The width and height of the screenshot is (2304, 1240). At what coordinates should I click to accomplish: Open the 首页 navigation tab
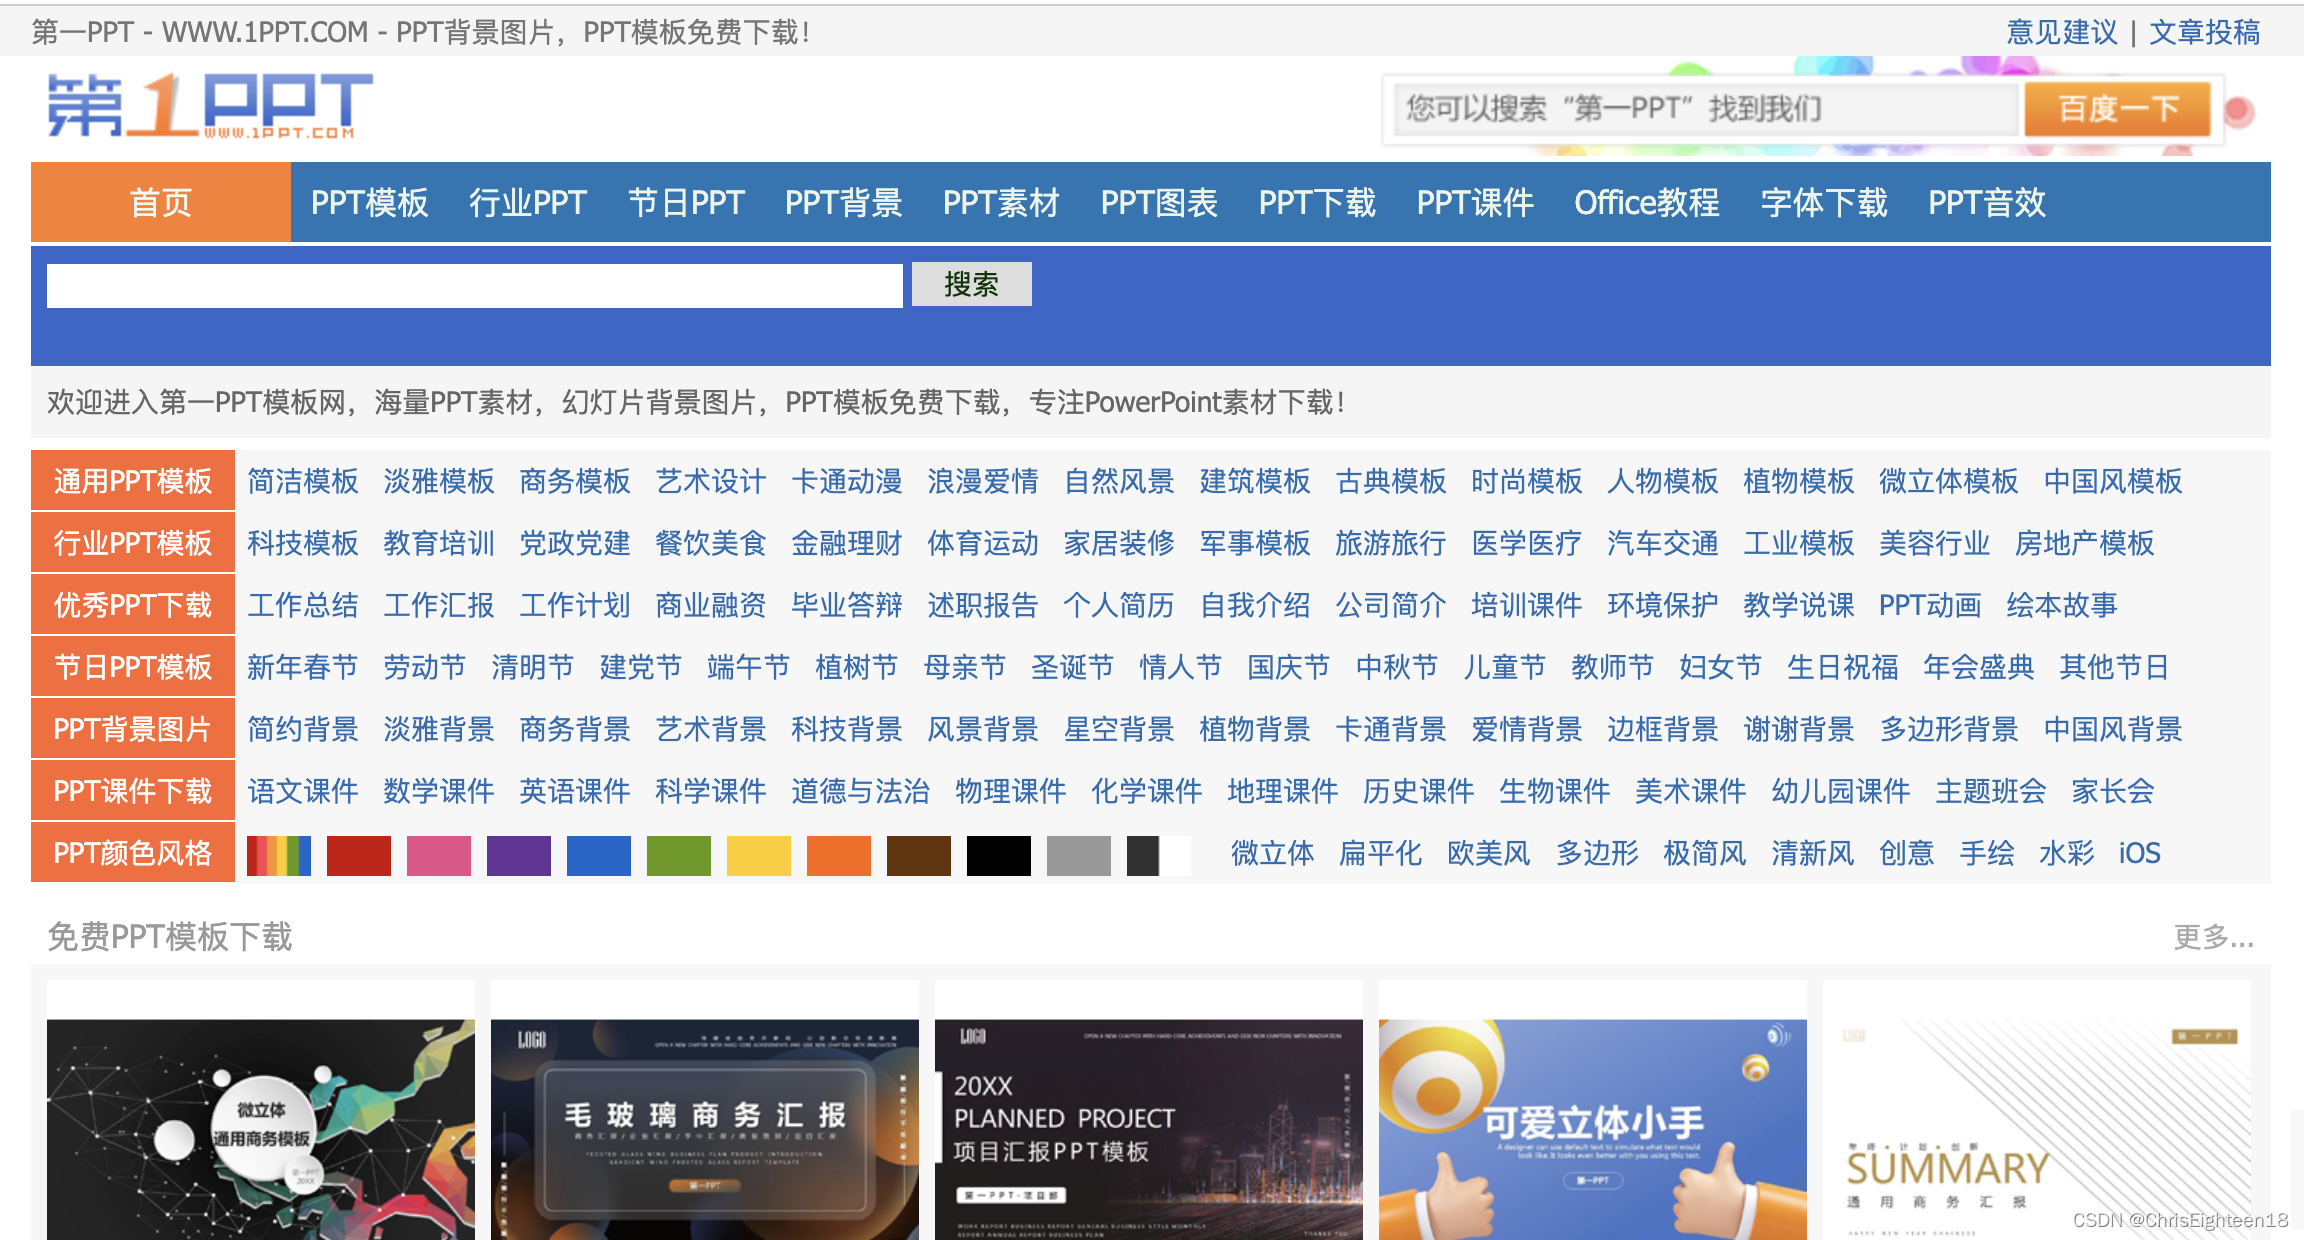point(161,203)
